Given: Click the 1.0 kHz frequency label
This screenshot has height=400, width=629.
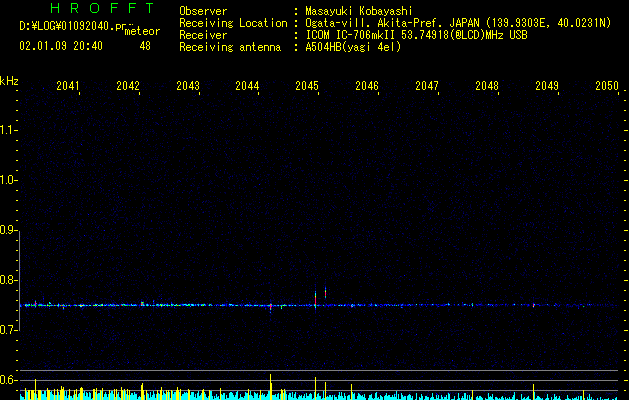Looking at the screenshot, I should (8, 180).
